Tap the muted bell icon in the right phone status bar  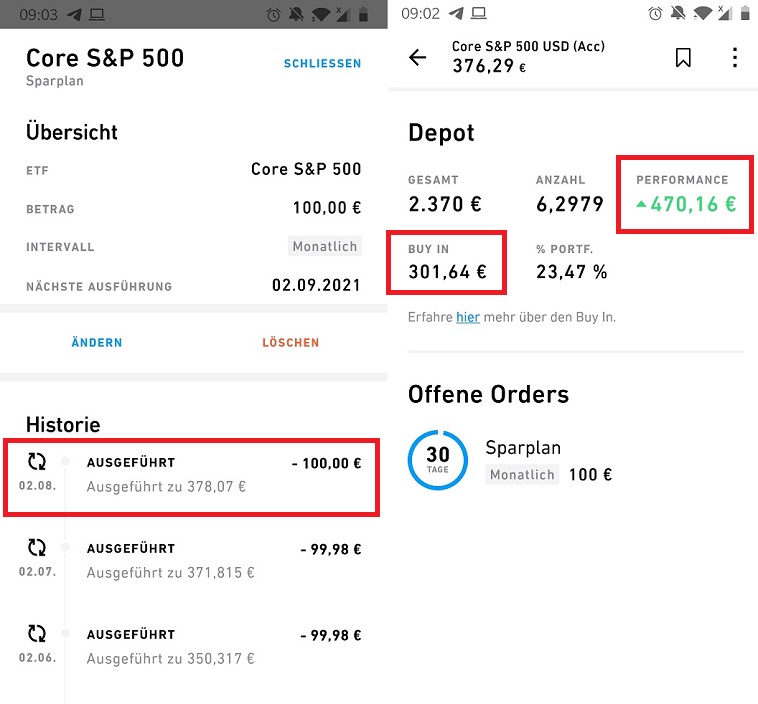678,14
